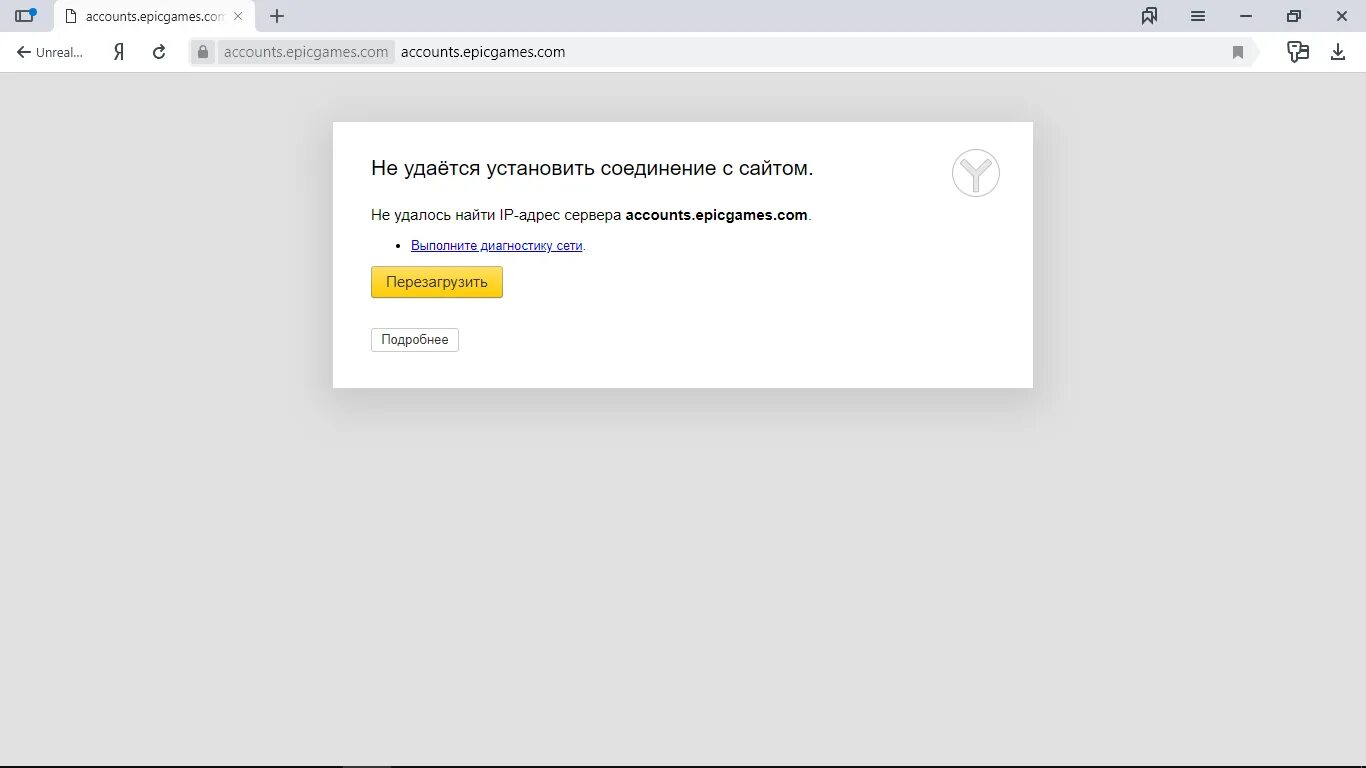Image resolution: width=1366 pixels, height=768 pixels.
Task: Reload the page with the refresh icon
Action: coord(159,52)
